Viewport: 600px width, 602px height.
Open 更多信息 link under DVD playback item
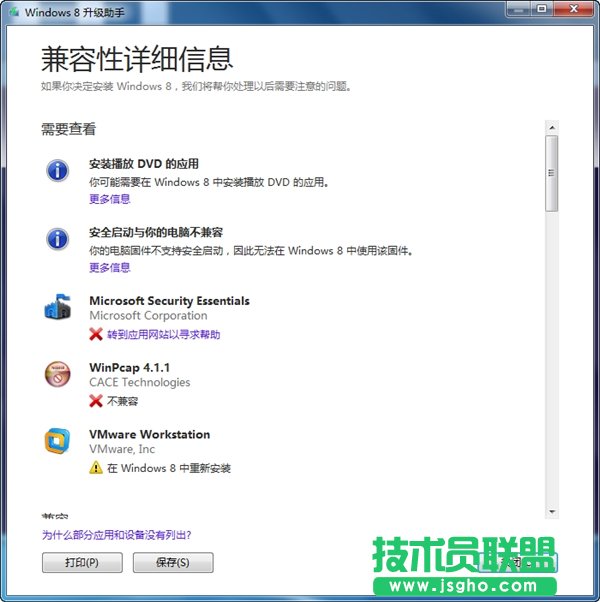tap(110, 199)
